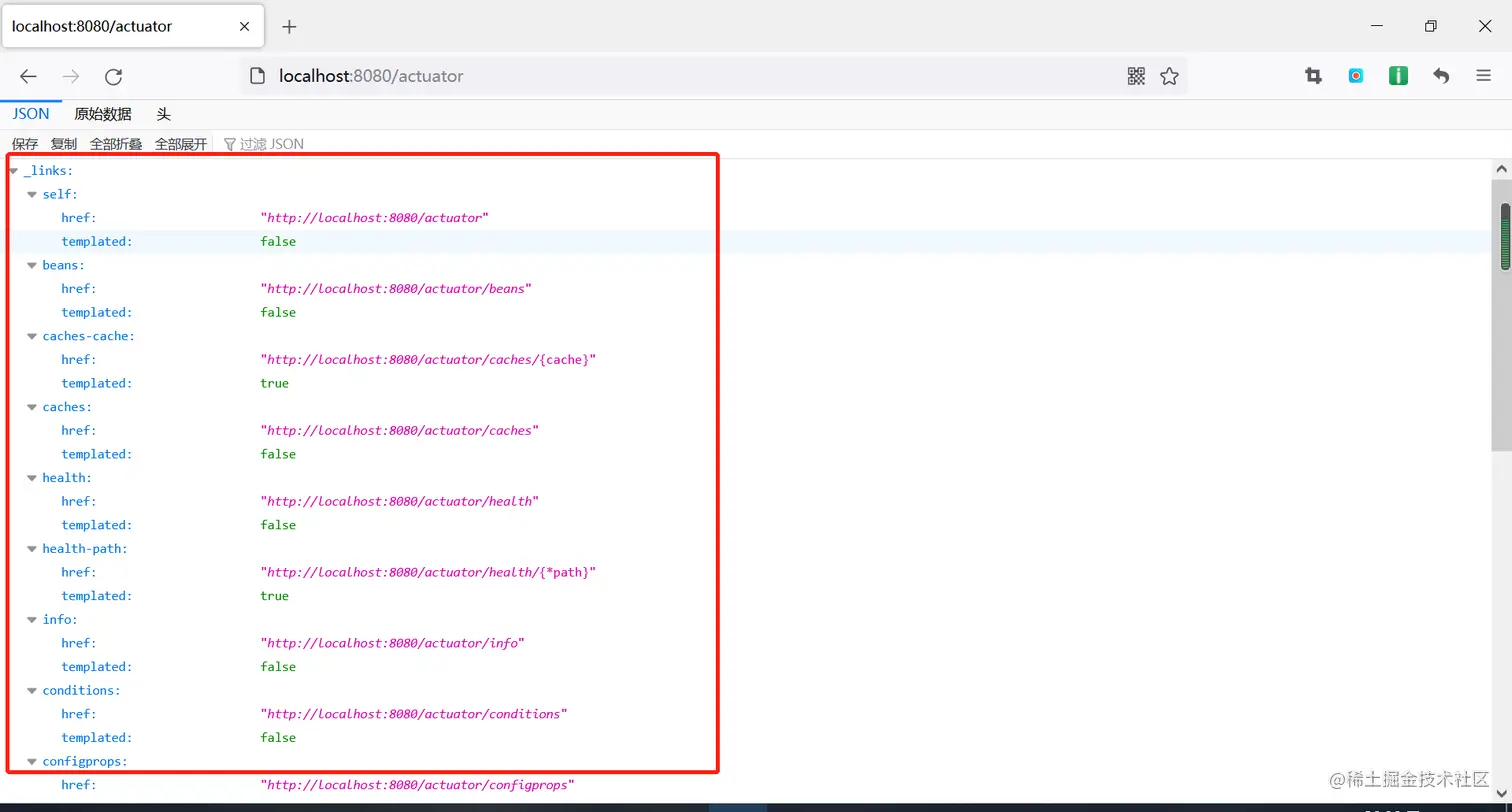Click the self templated false value
Screen dimensions: 1512x812
click(278, 242)
